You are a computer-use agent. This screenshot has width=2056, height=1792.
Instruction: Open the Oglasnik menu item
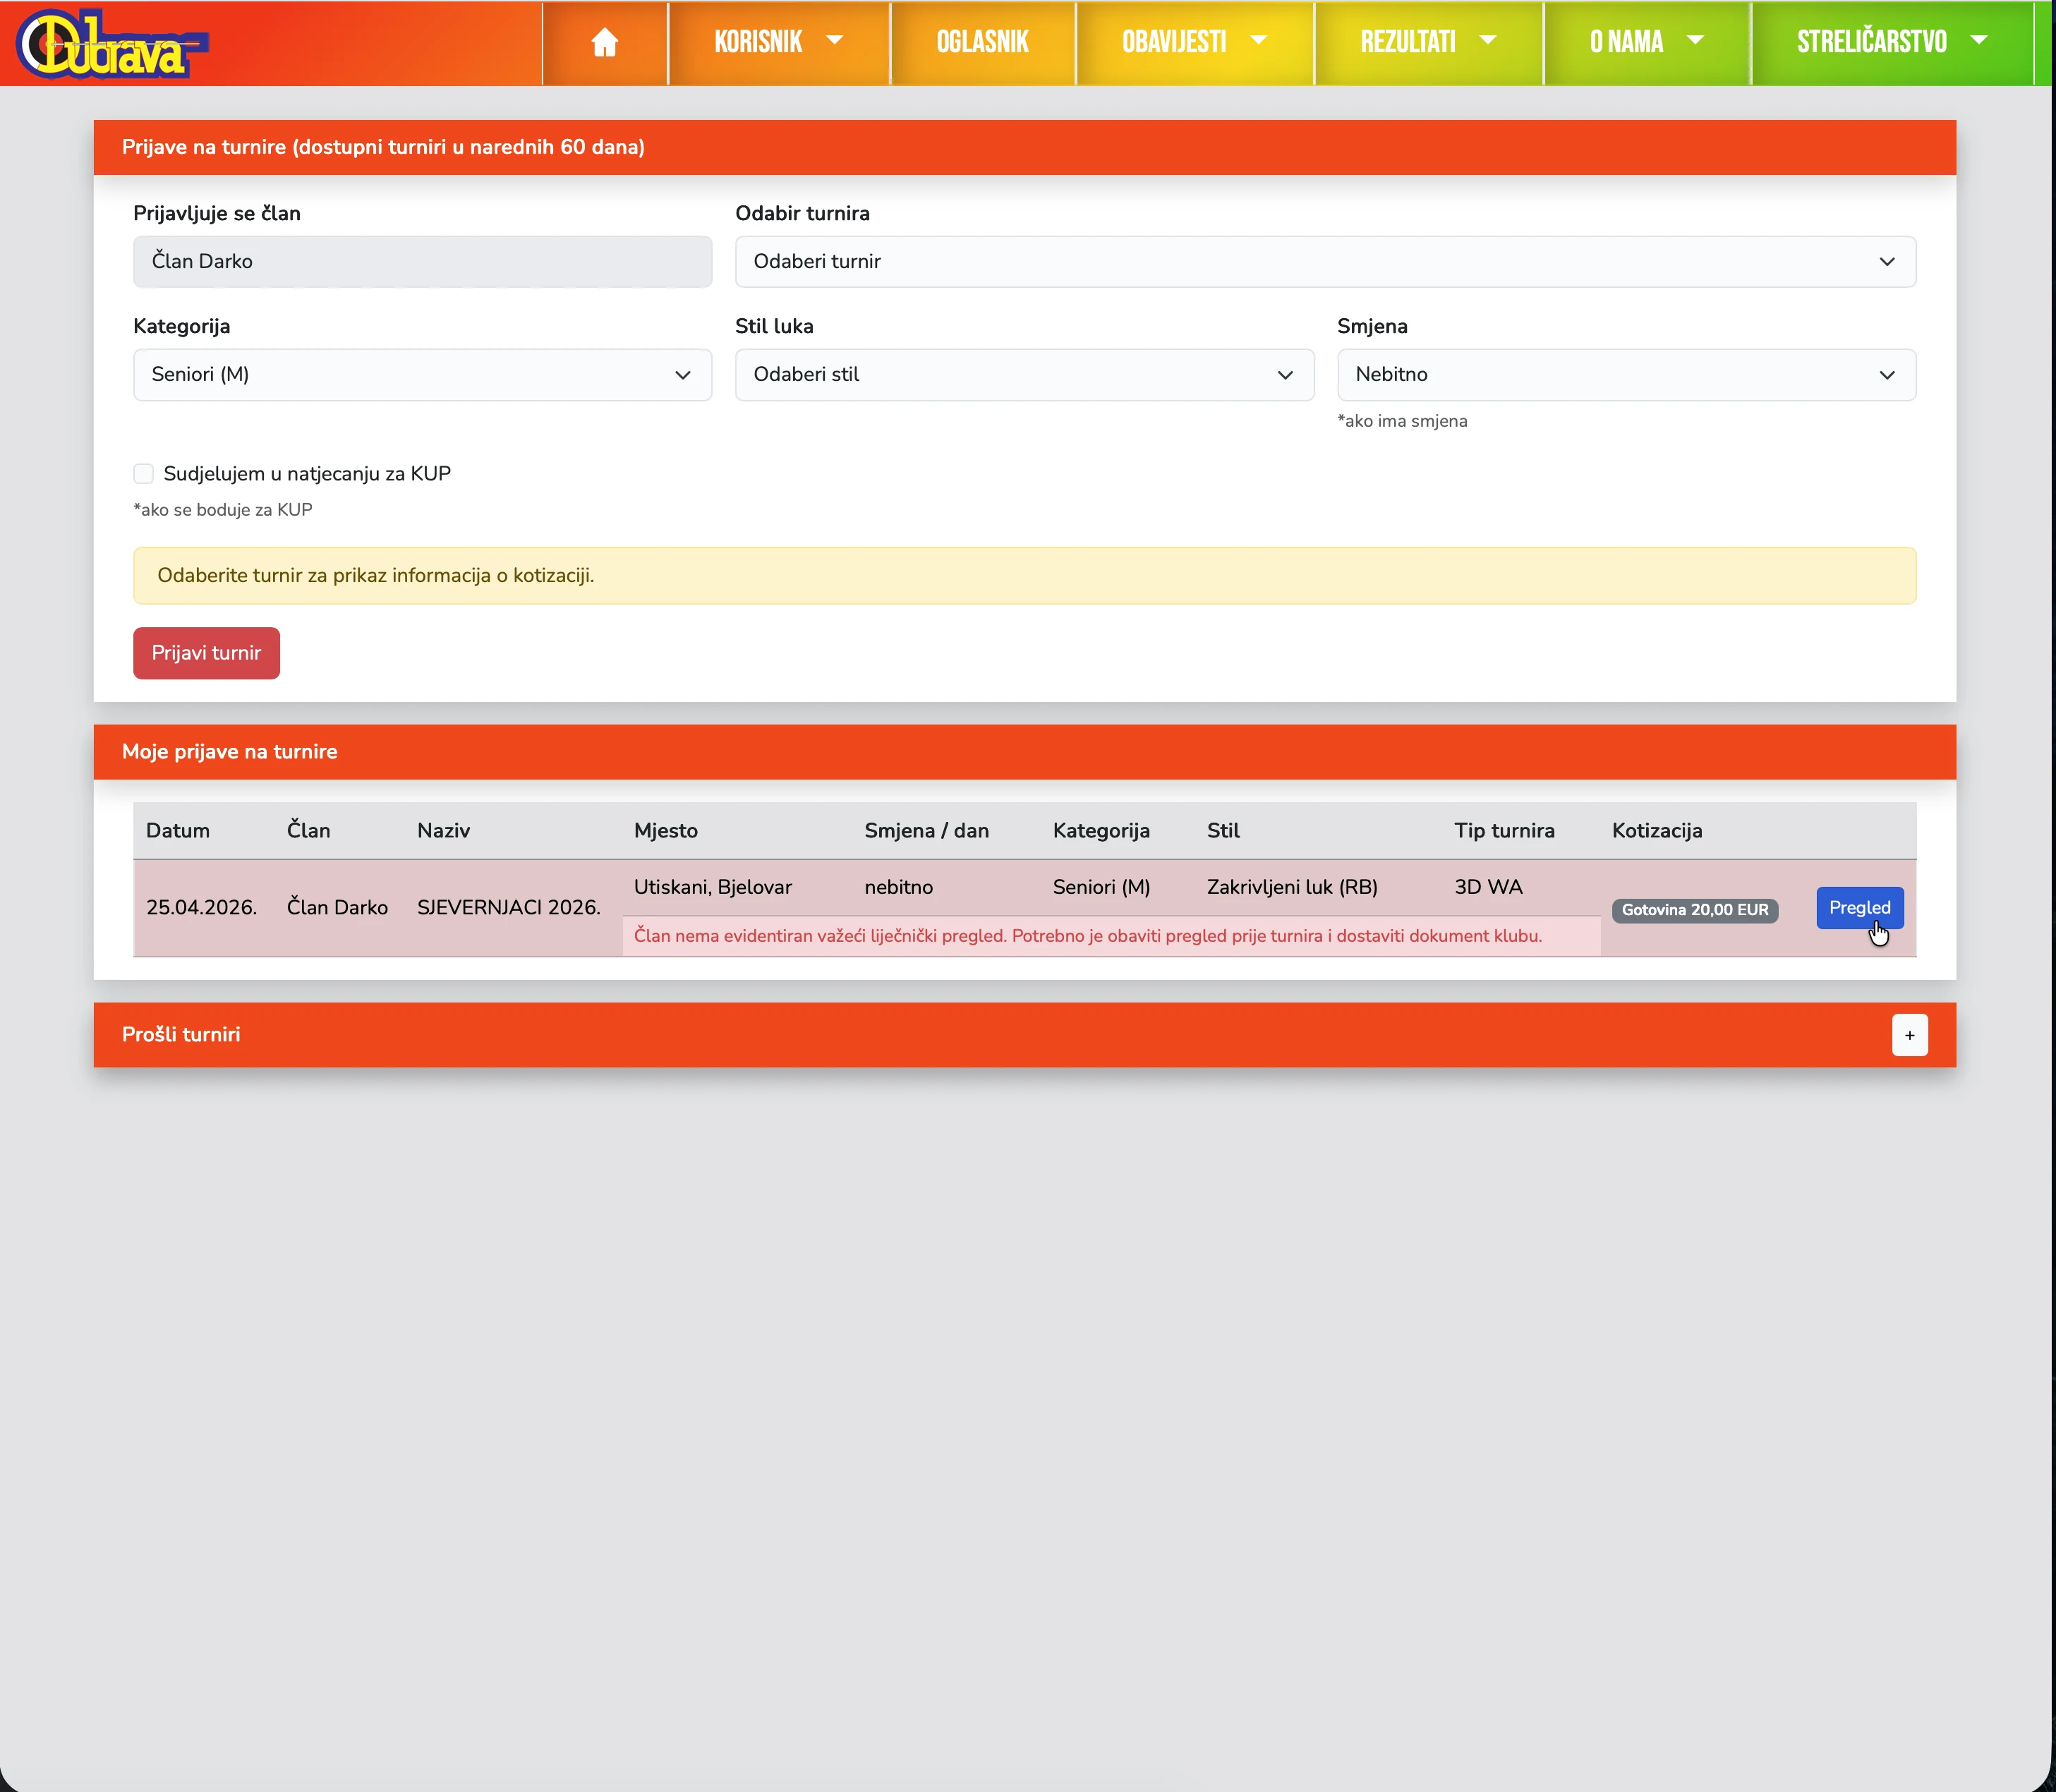coord(982,42)
